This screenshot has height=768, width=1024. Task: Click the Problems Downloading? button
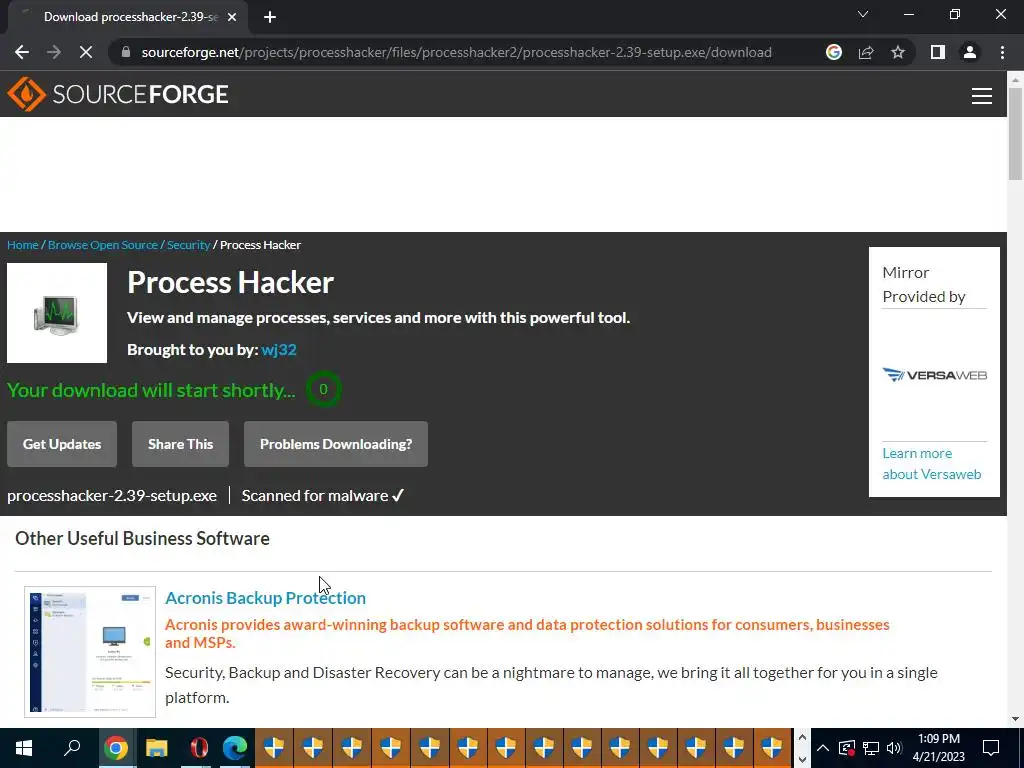(x=336, y=444)
